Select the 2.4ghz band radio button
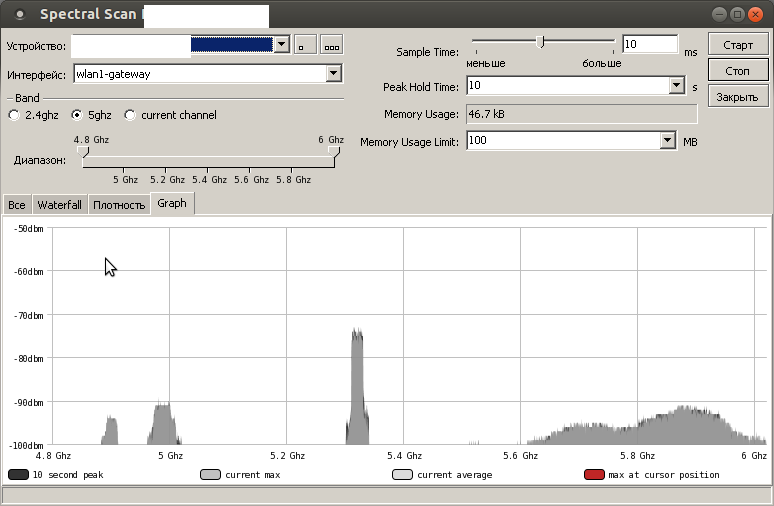 tap(14, 115)
